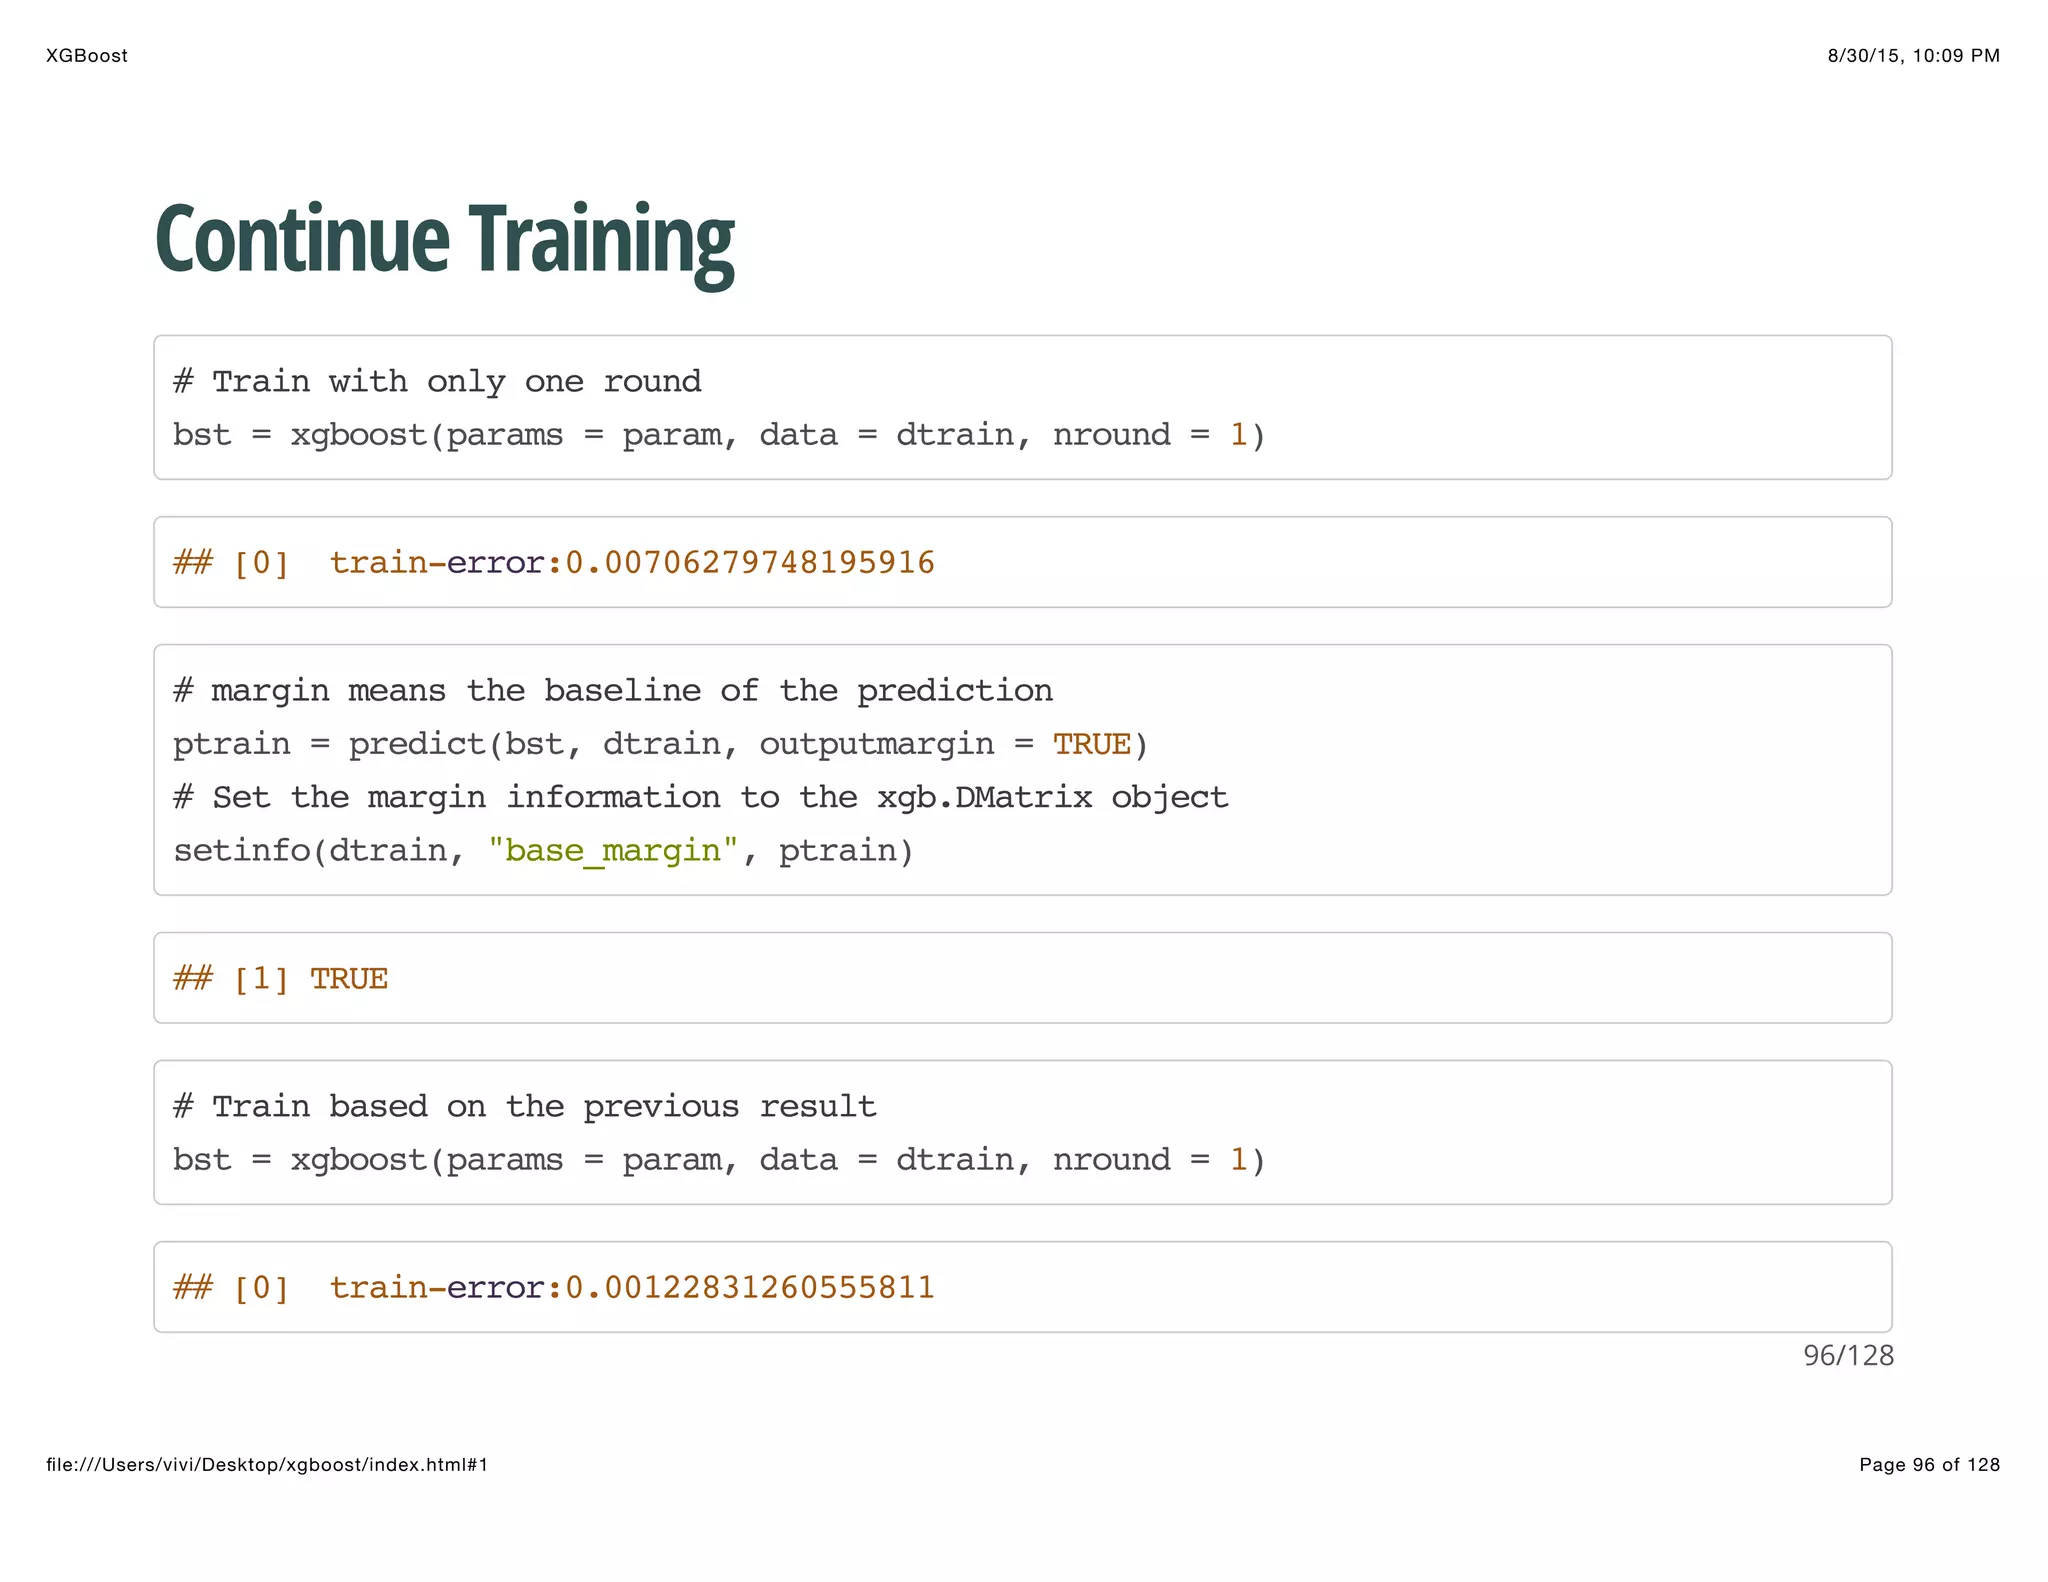
Task: Click the file path 'file:///Users/vivi/Desktop/xgboost/index.html#1'
Action: tap(267, 1465)
